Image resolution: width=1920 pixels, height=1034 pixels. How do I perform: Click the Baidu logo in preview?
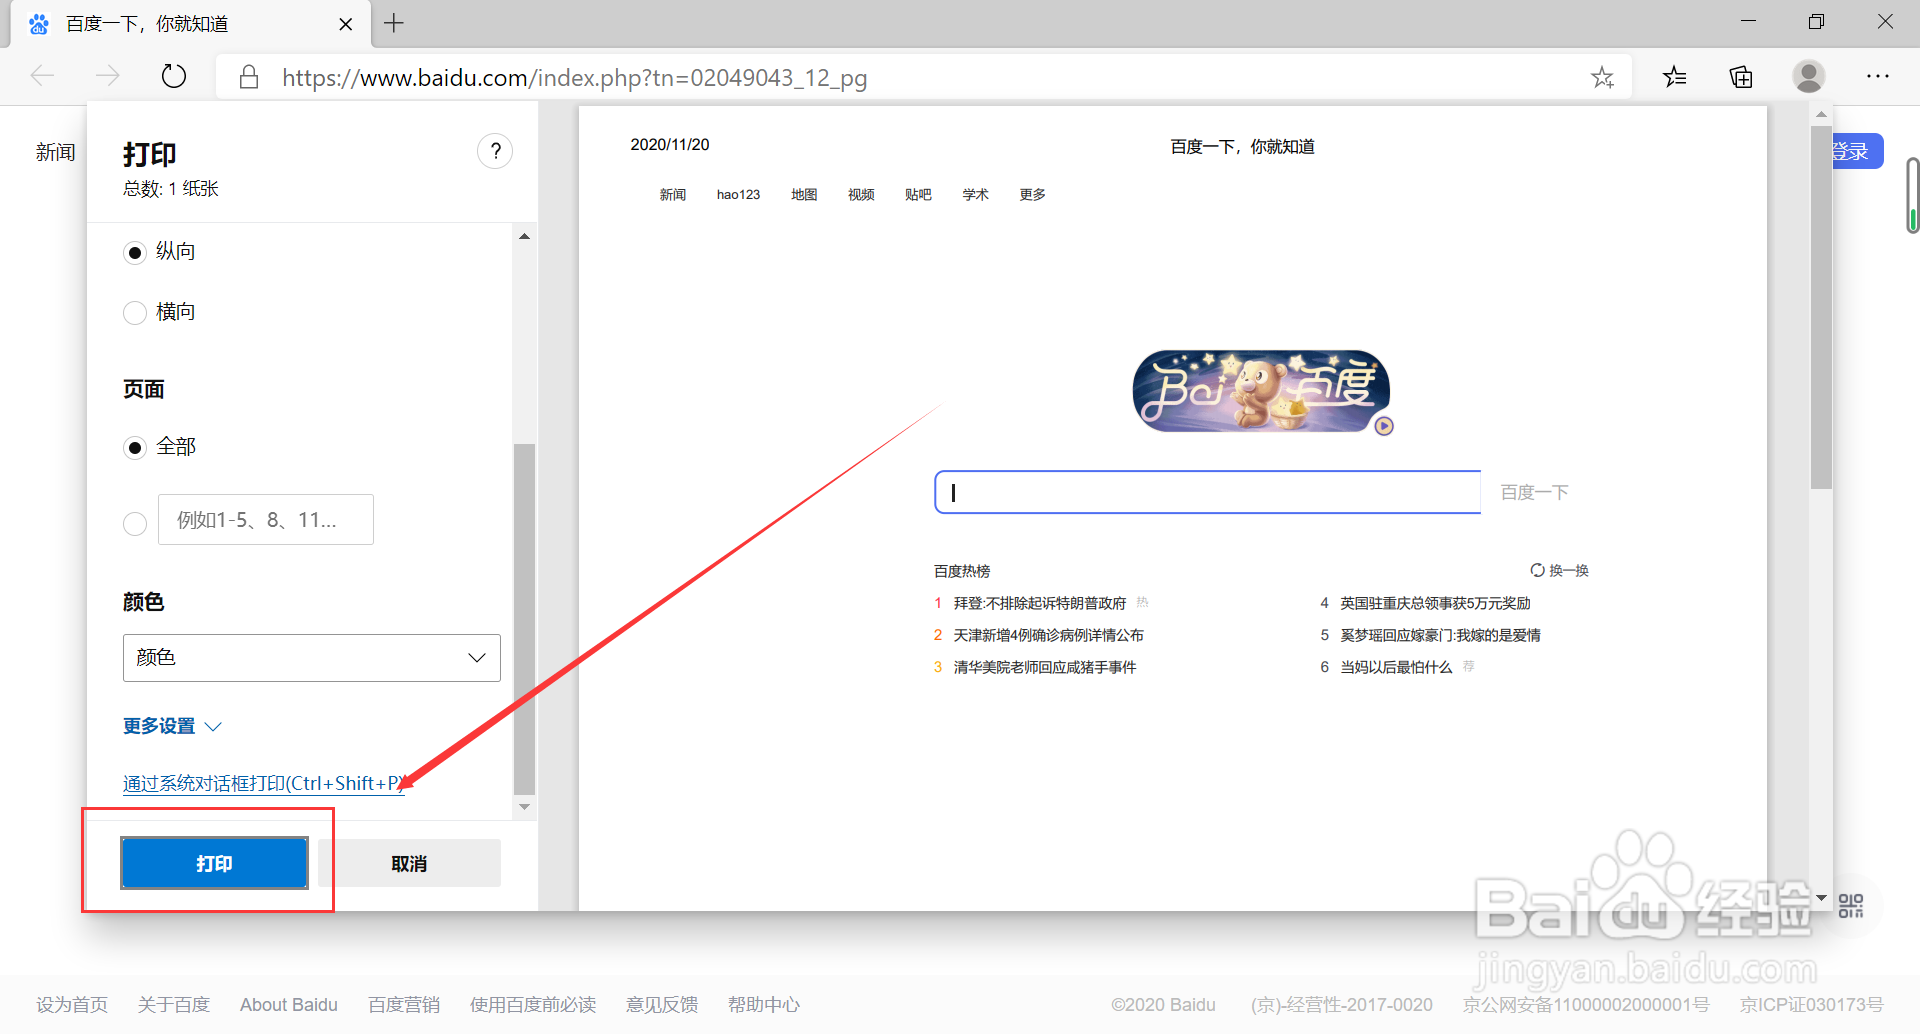pyautogui.click(x=1261, y=391)
